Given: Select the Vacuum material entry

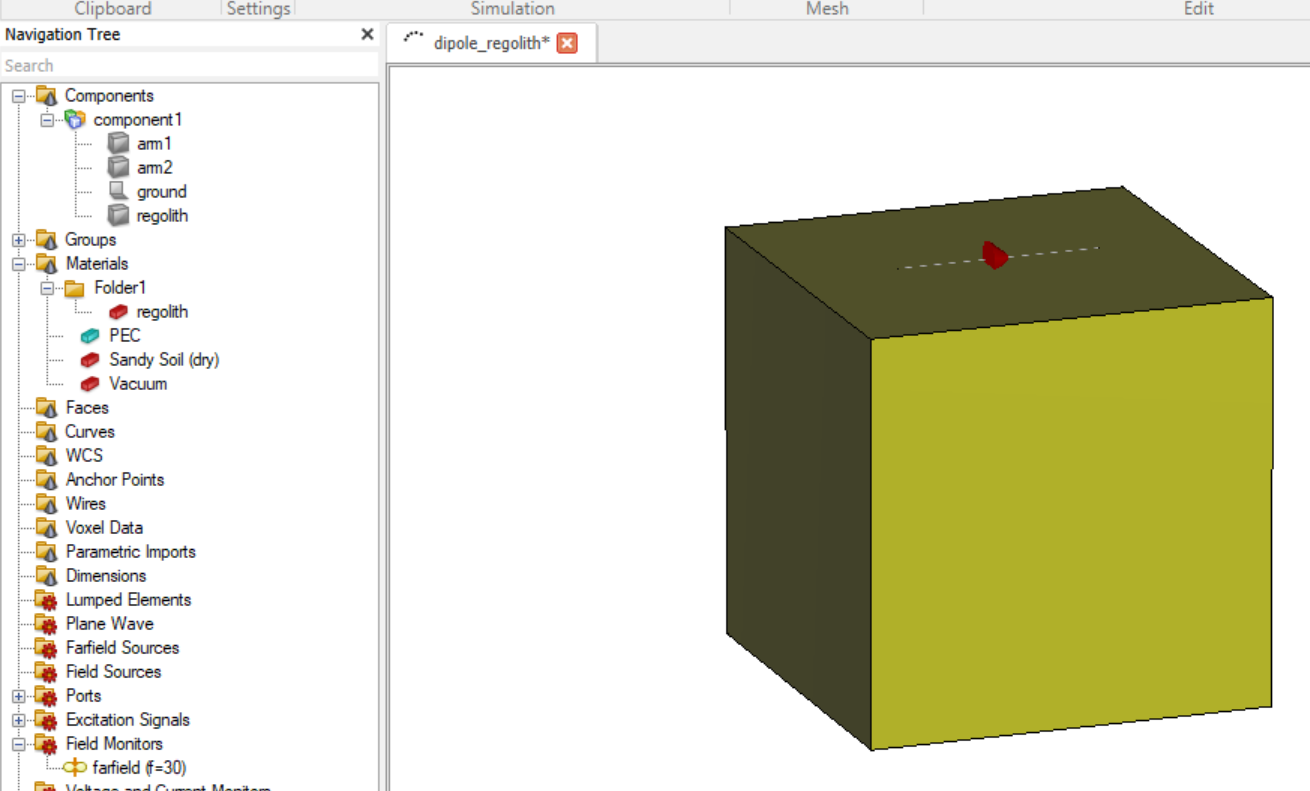Looking at the screenshot, I should pos(137,384).
